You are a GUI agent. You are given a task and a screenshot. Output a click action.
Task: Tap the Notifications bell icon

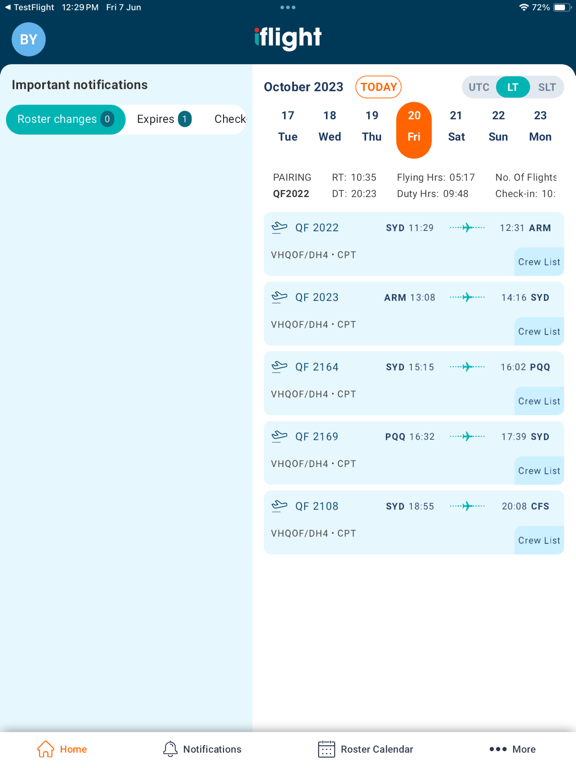point(170,749)
